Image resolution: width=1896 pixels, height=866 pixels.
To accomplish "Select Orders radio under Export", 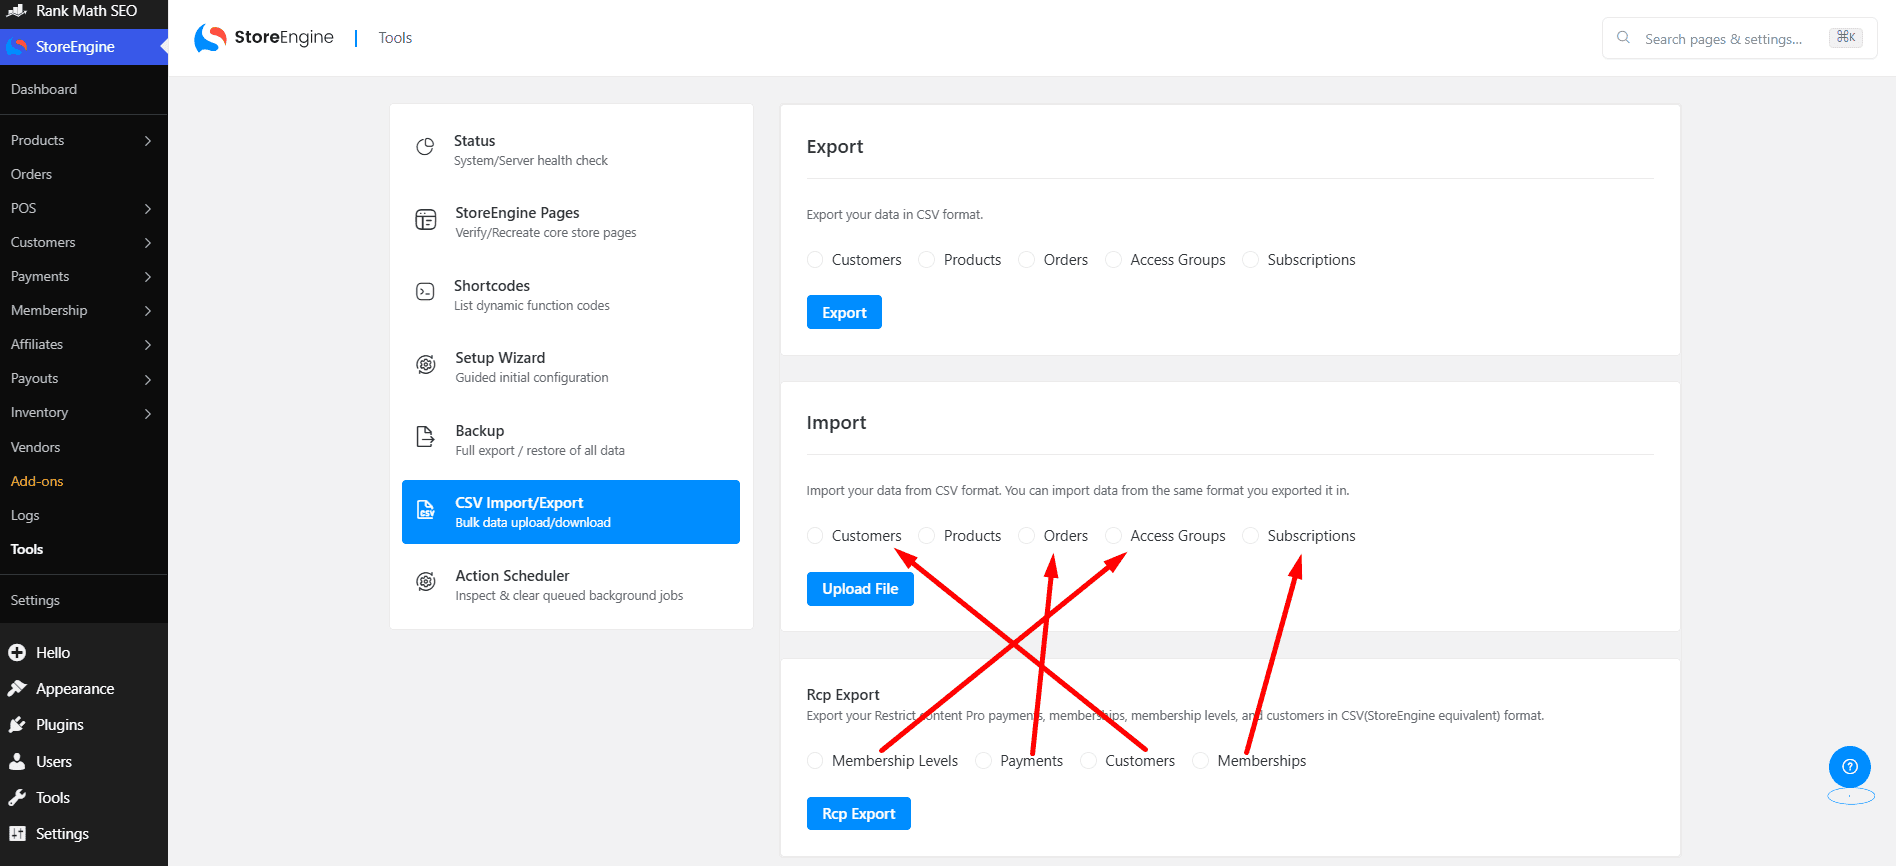I will (1027, 260).
